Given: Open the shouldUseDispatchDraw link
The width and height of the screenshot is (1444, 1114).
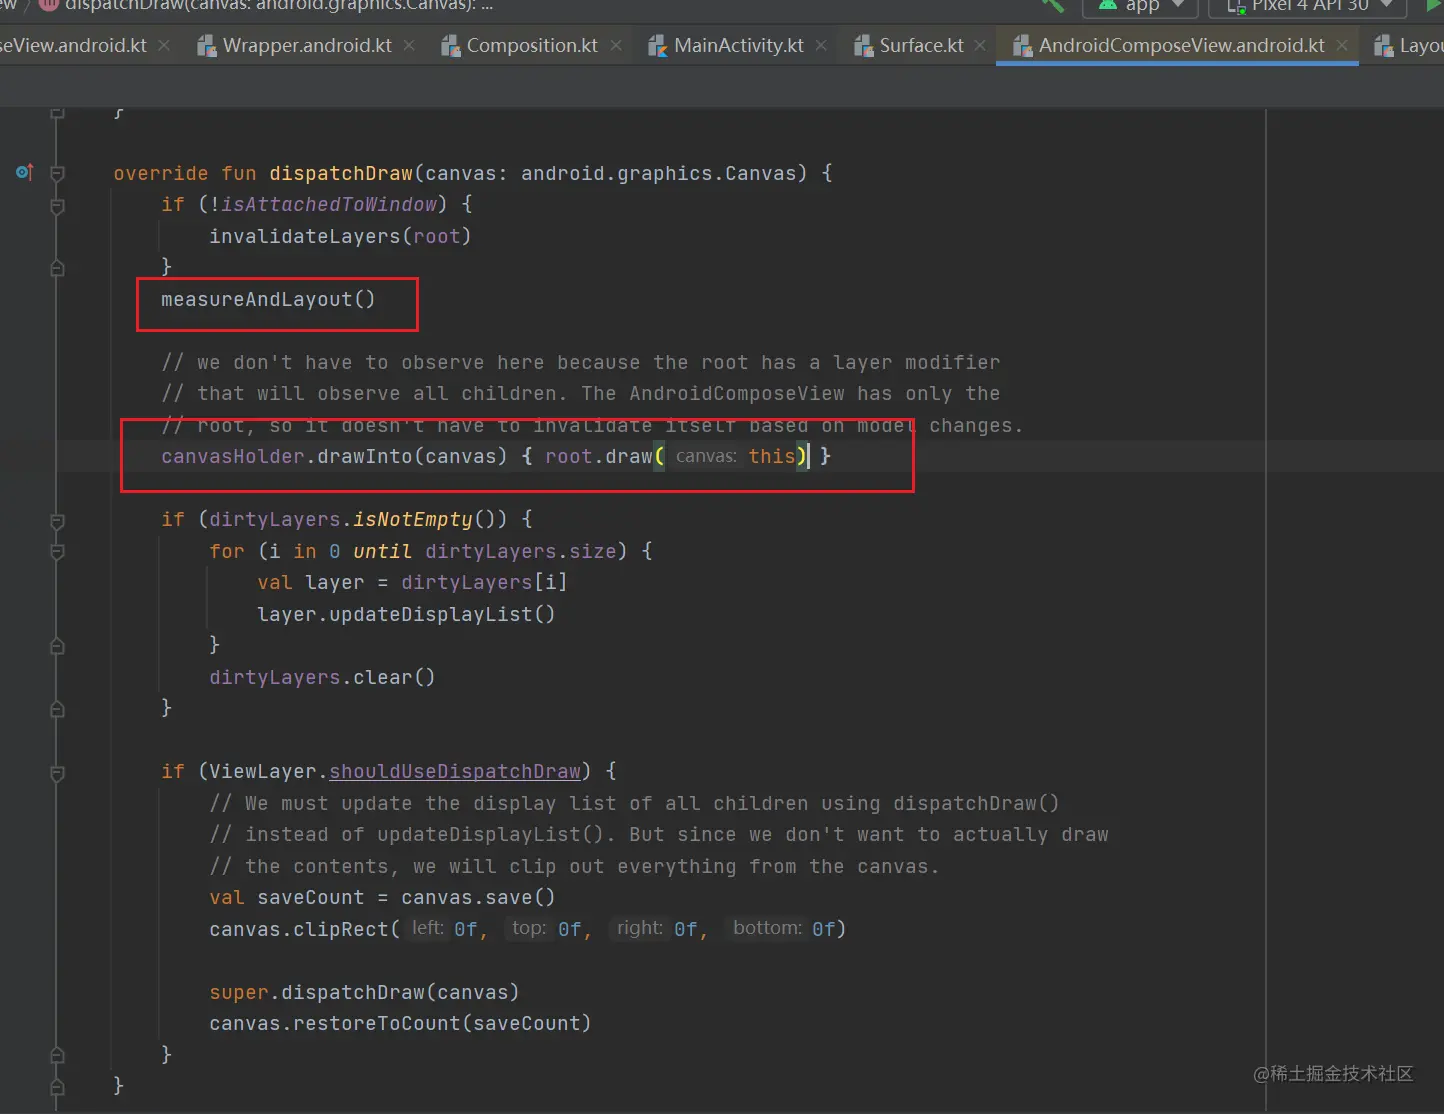Looking at the screenshot, I should coord(455,771).
